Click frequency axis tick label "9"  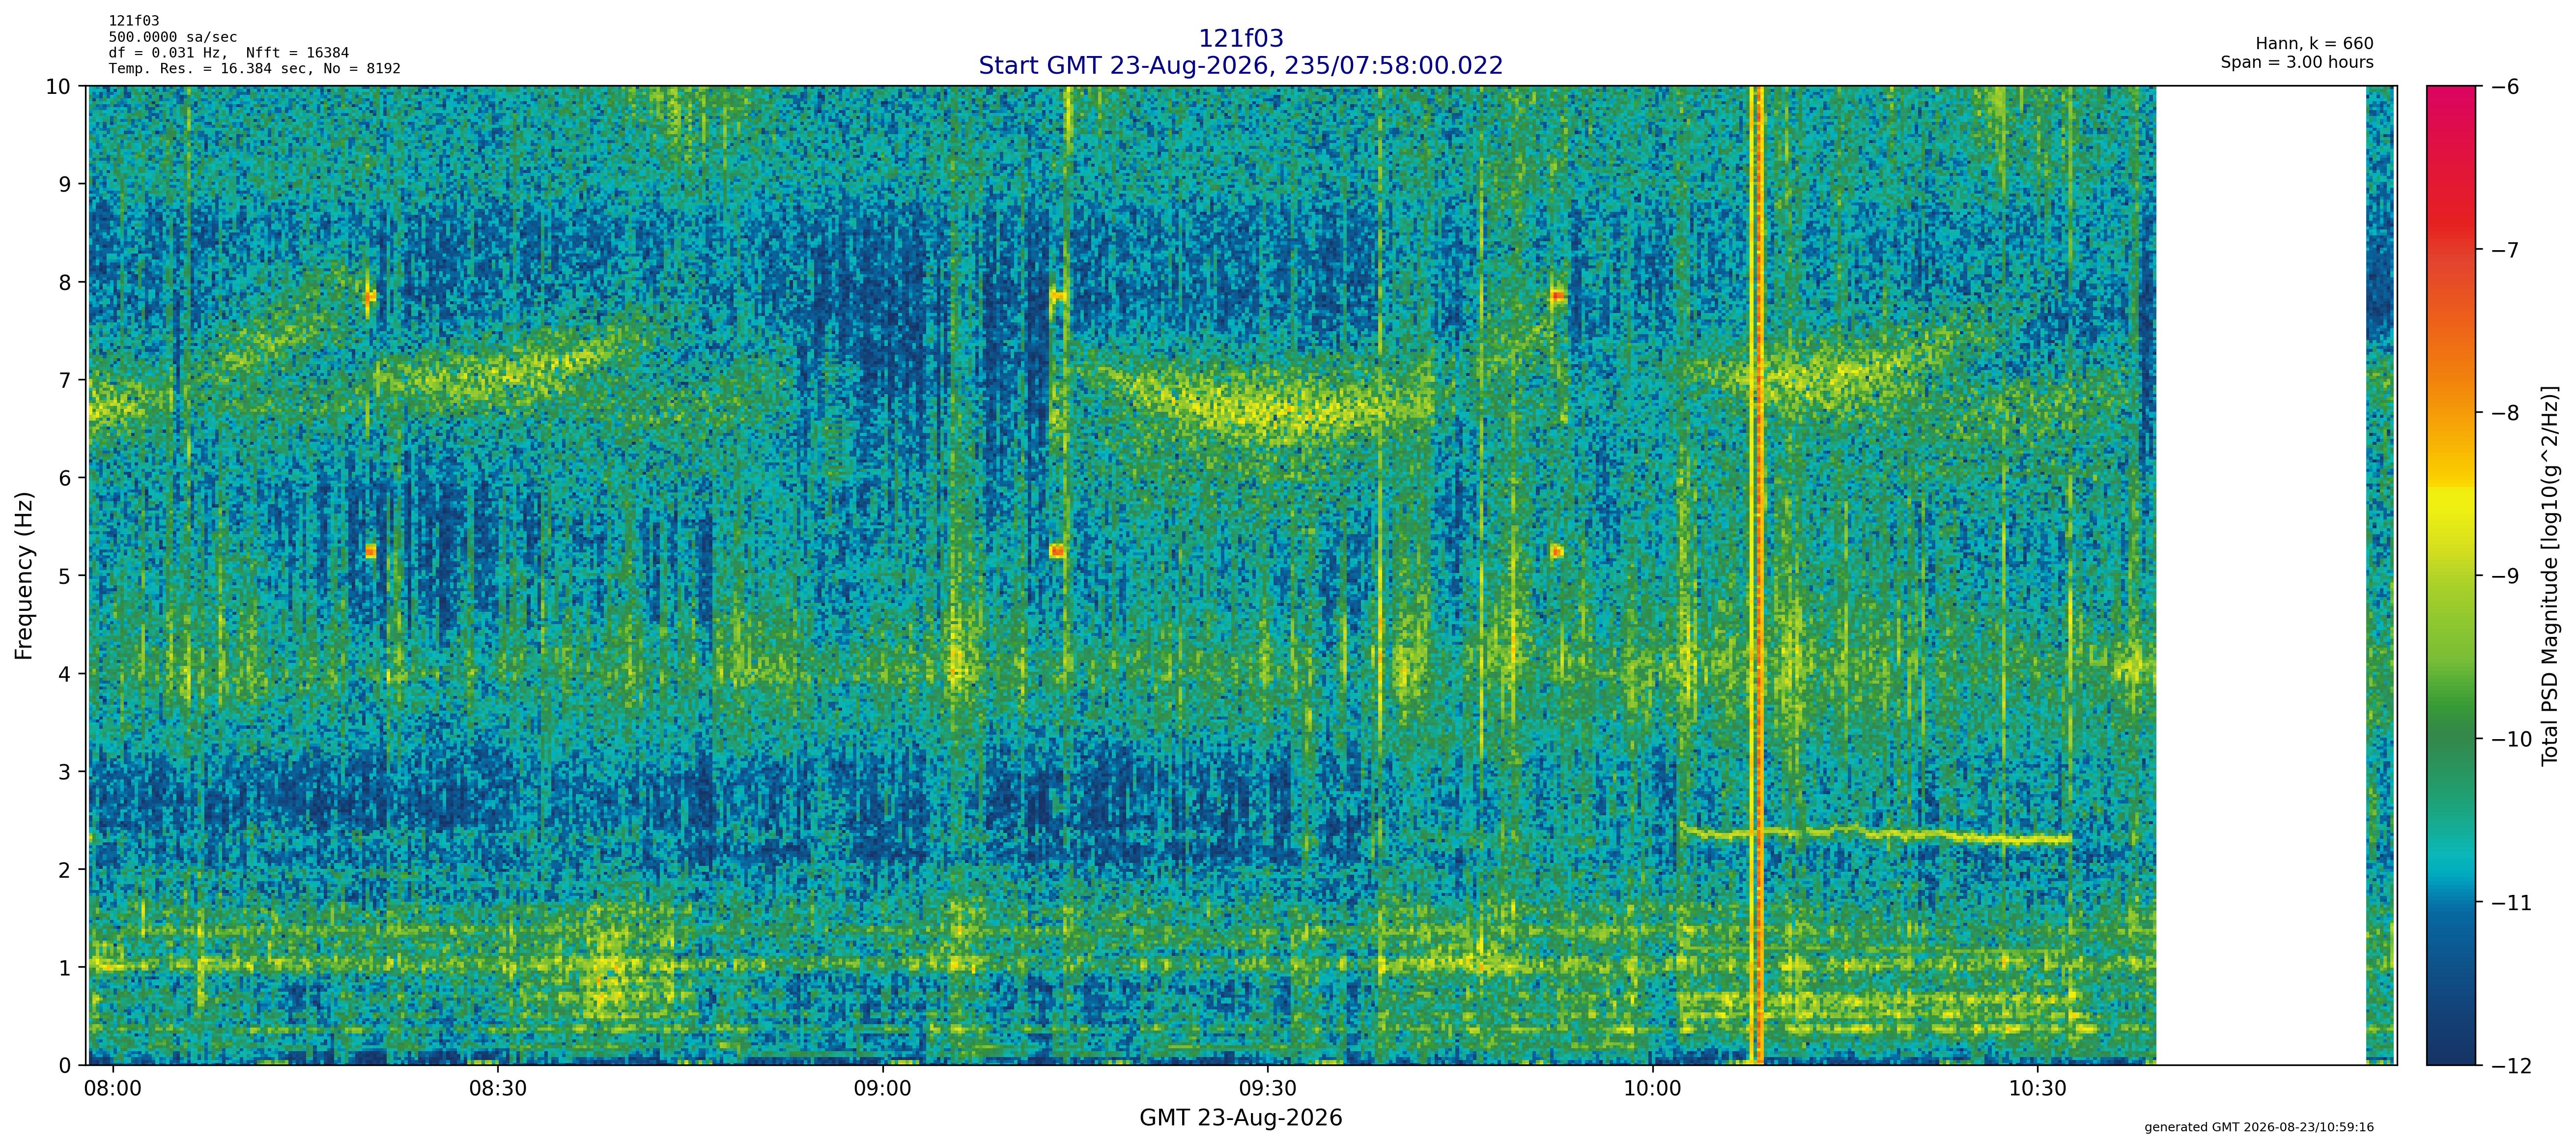[x=65, y=184]
